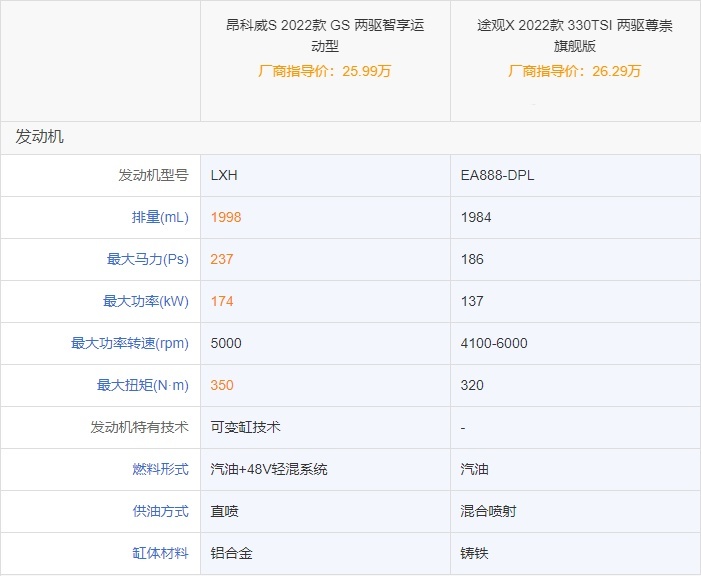This screenshot has height=576, width=701.
Task: Click 厂商指导价: 25.99万 price text
Action: click(x=325, y=71)
